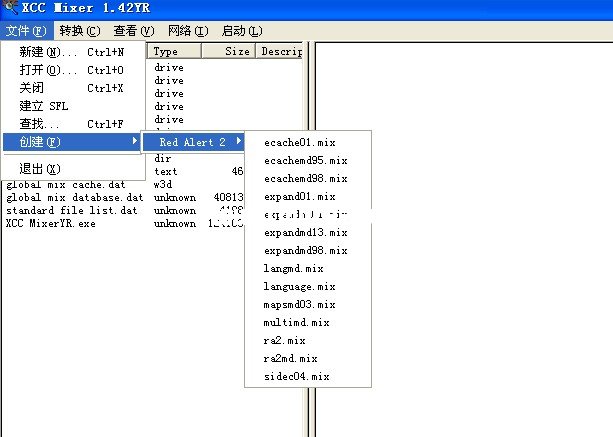This screenshot has width=613, height=437.
Task: Create multimd.mix
Action: click(308, 322)
